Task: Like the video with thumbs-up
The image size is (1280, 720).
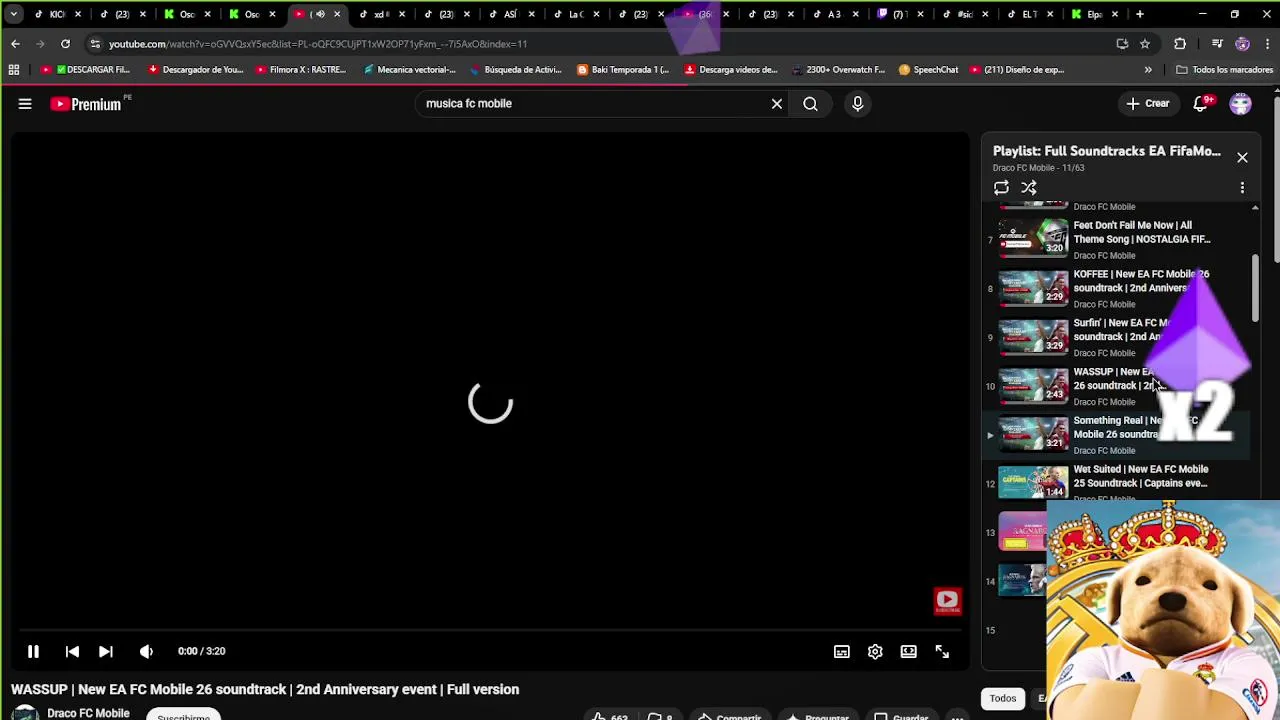Action: pos(610,716)
